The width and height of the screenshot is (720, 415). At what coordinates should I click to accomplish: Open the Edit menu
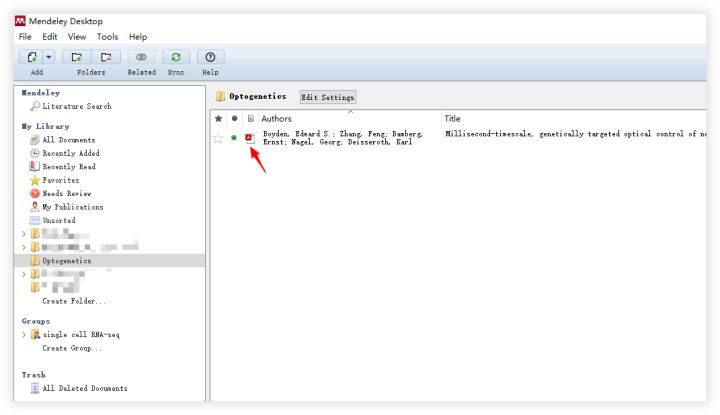50,37
